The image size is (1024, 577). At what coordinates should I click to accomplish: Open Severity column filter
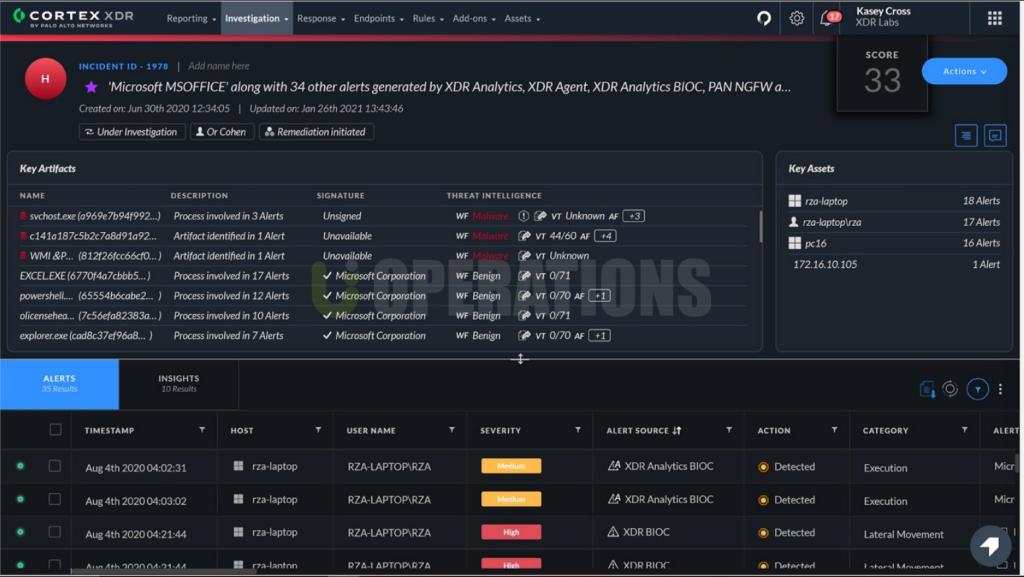pos(577,429)
